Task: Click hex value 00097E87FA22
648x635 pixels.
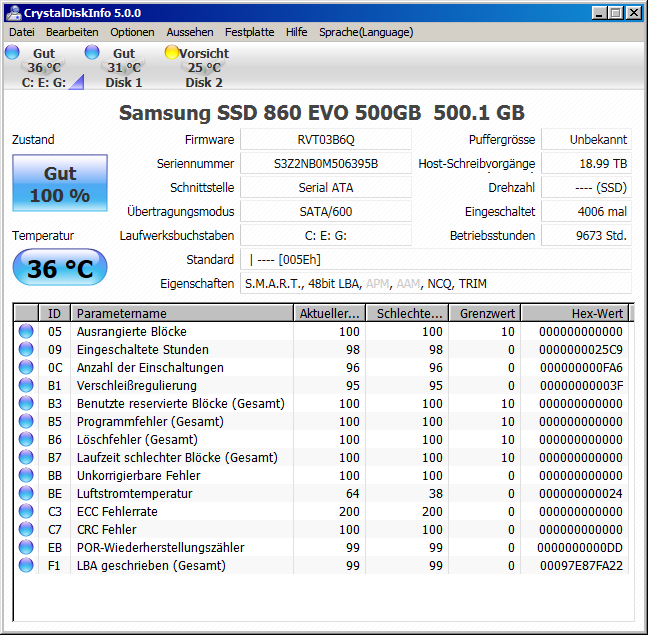Action: [x=581, y=565]
